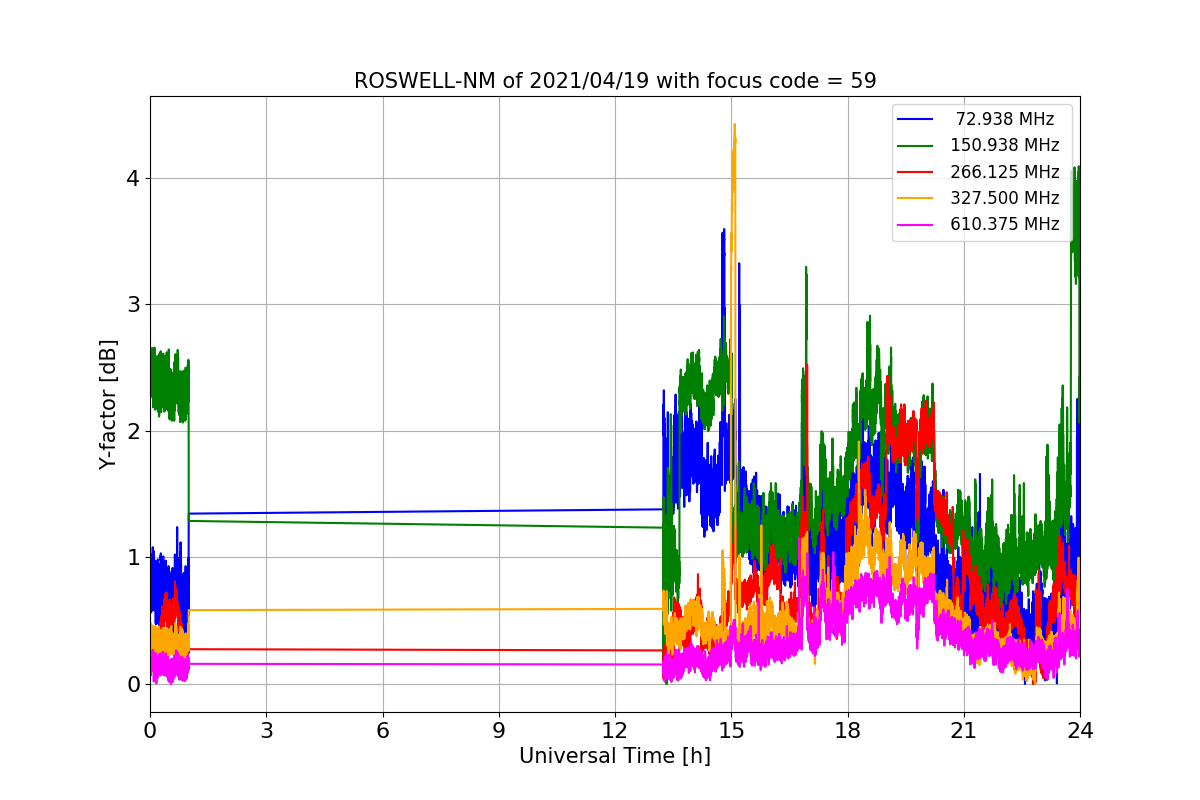Click the Y-factor [dB] axis label
Viewport: 1200px width, 800px height.
point(108,404)
